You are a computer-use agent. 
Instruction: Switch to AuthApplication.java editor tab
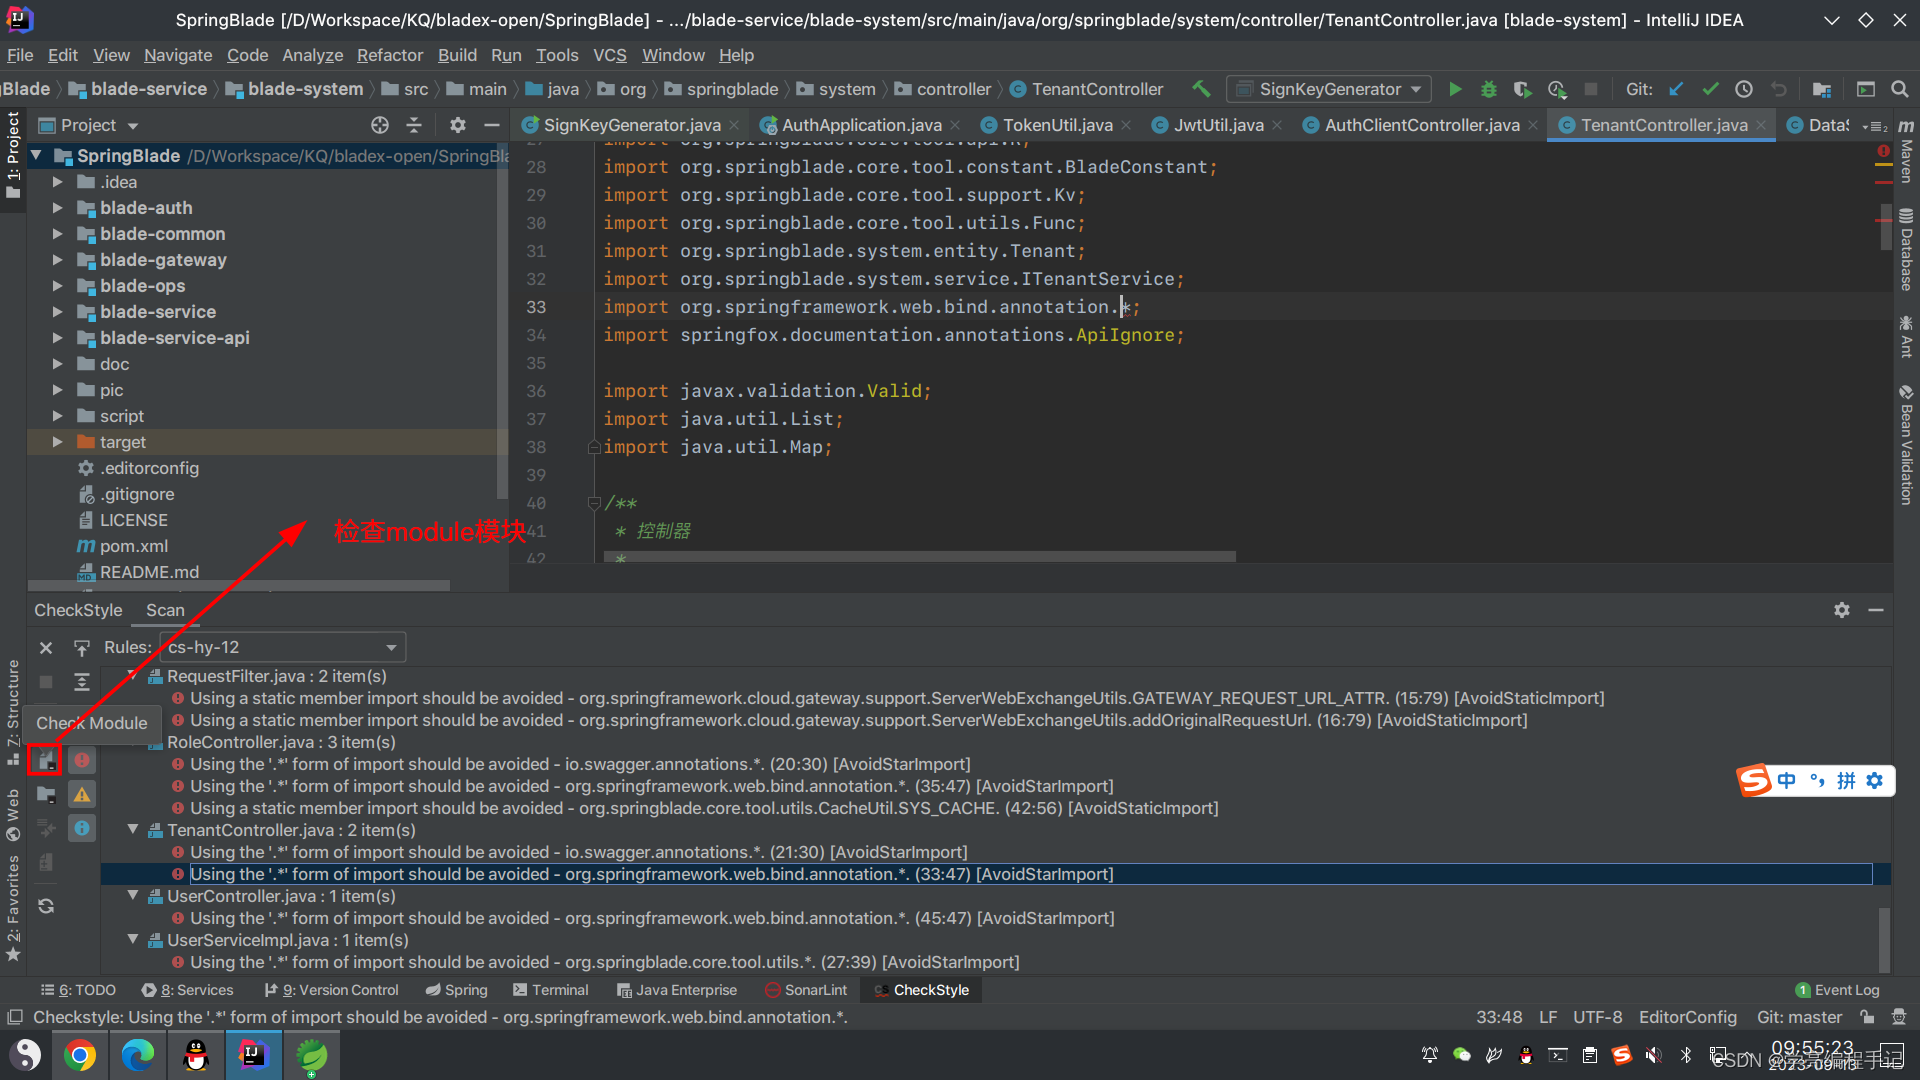point(861,125)
